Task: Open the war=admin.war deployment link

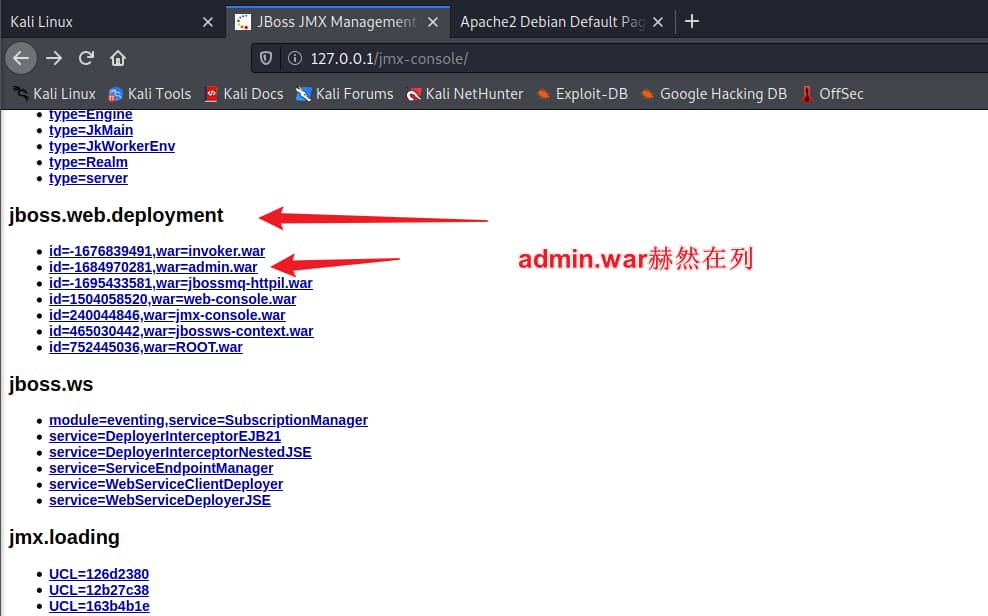Action: pyautogui.click(x=153, y=267)
